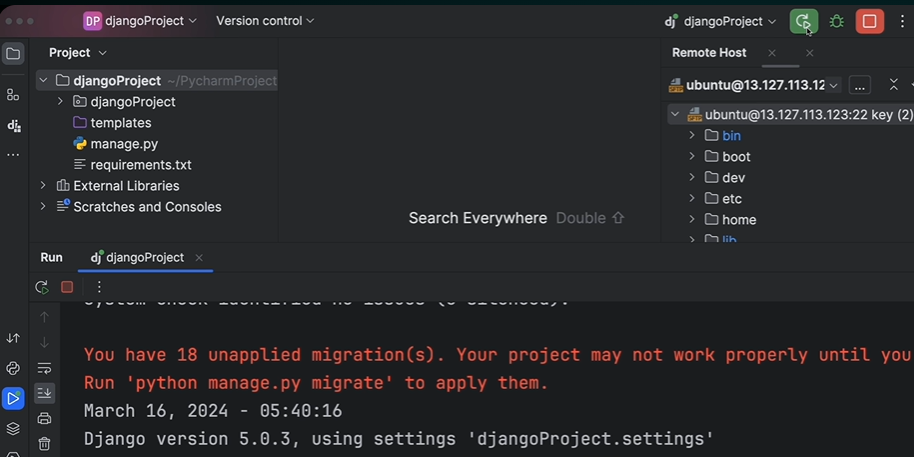The width and height of the screenshot is (914, 457).
Task: Click 'You have 18 unapplied migration(s)' warning line
Action: click(498, 355)
